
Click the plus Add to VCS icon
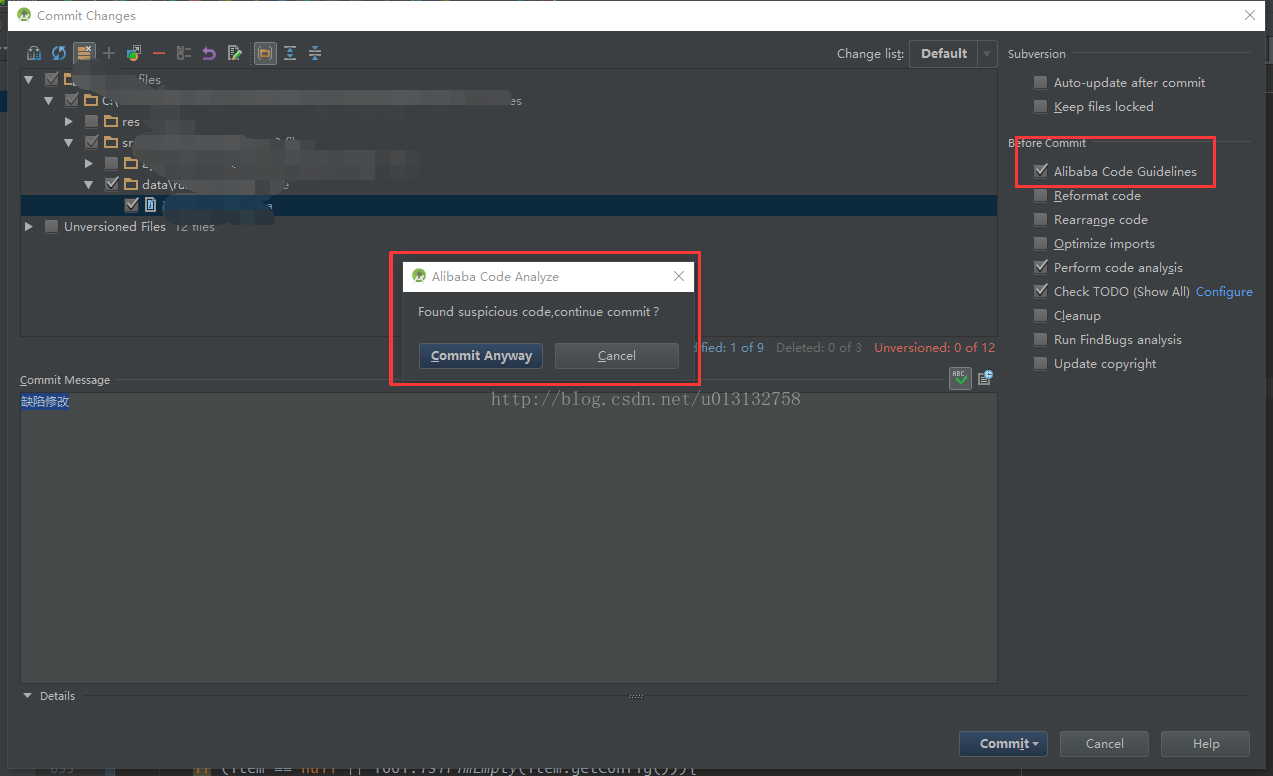109,53
